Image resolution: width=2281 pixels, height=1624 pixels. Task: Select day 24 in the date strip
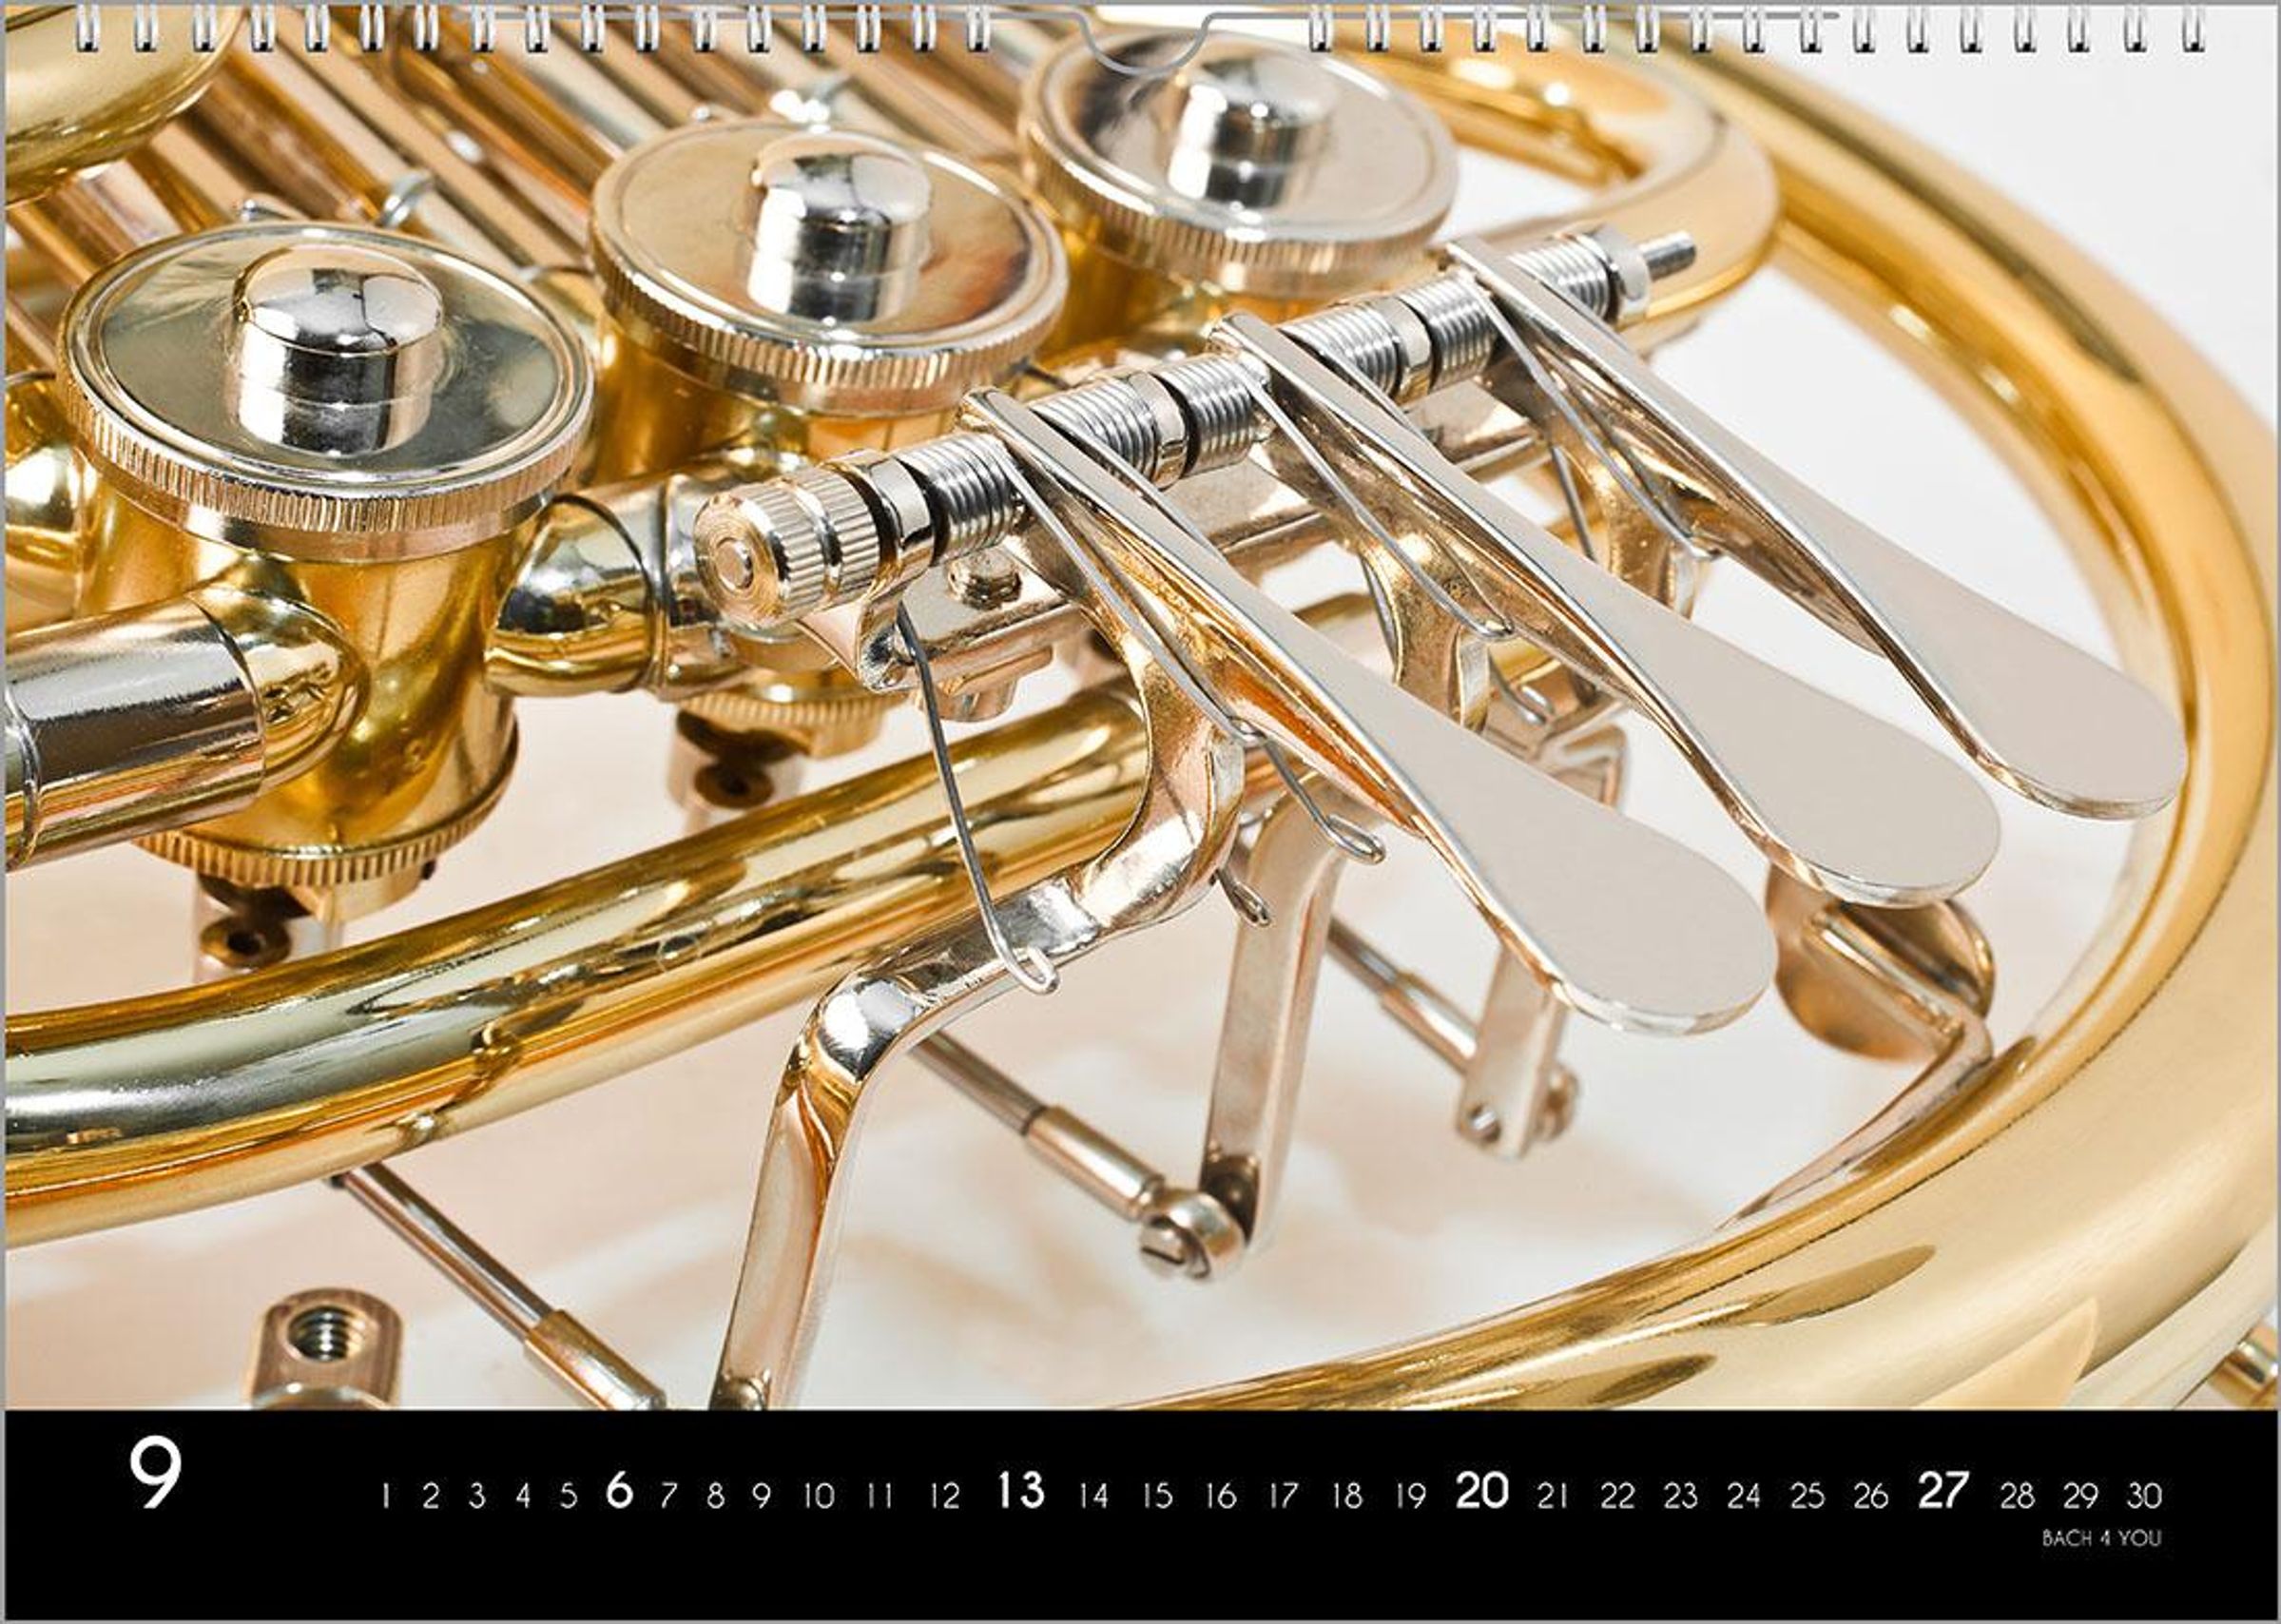click(x=1743, y=1496)
